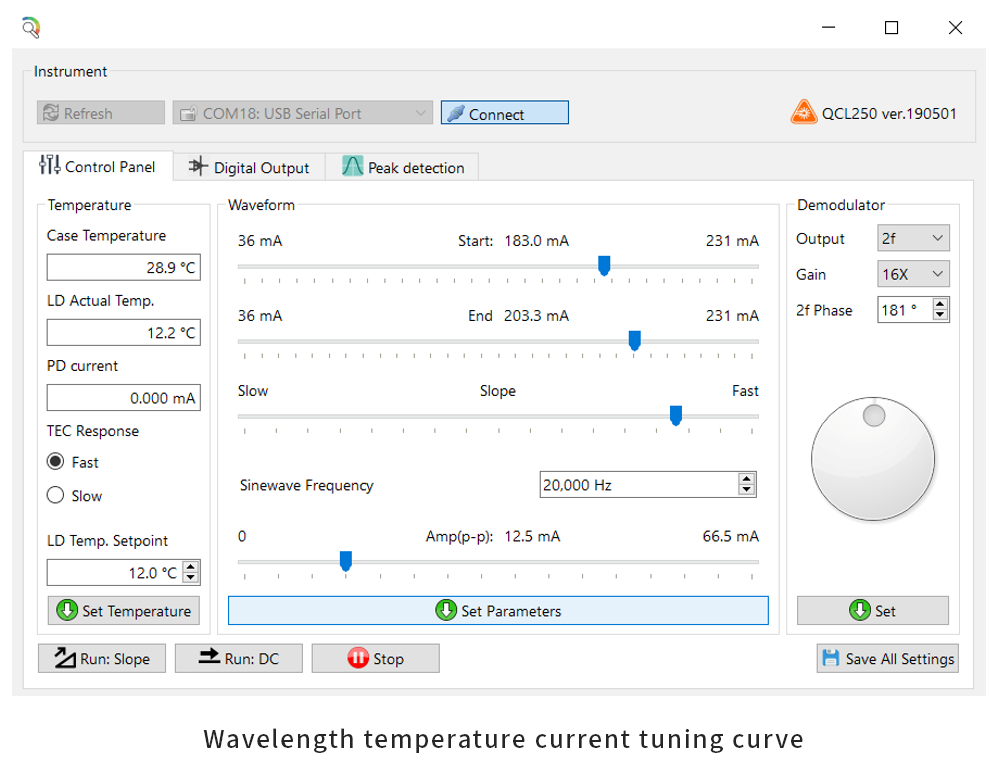Increase LD Temp. Setpoint using up arrow
Viewport: 993px width, 777px height.
192,567
